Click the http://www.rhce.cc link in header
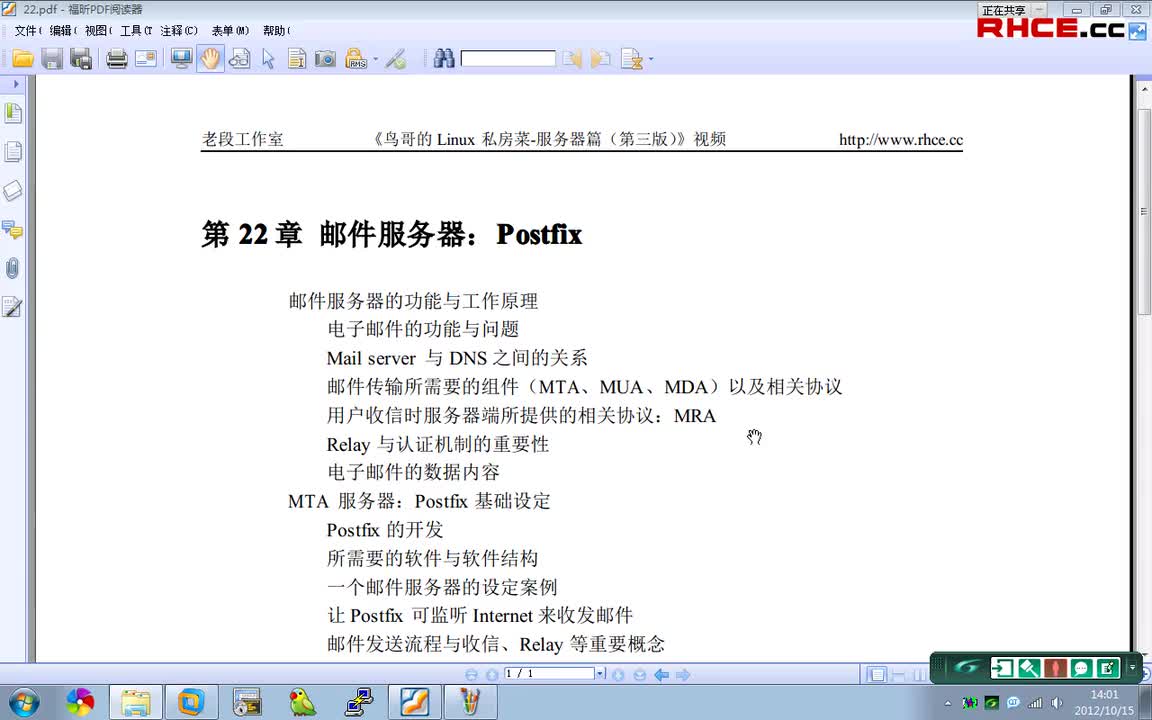 [901, 140]
